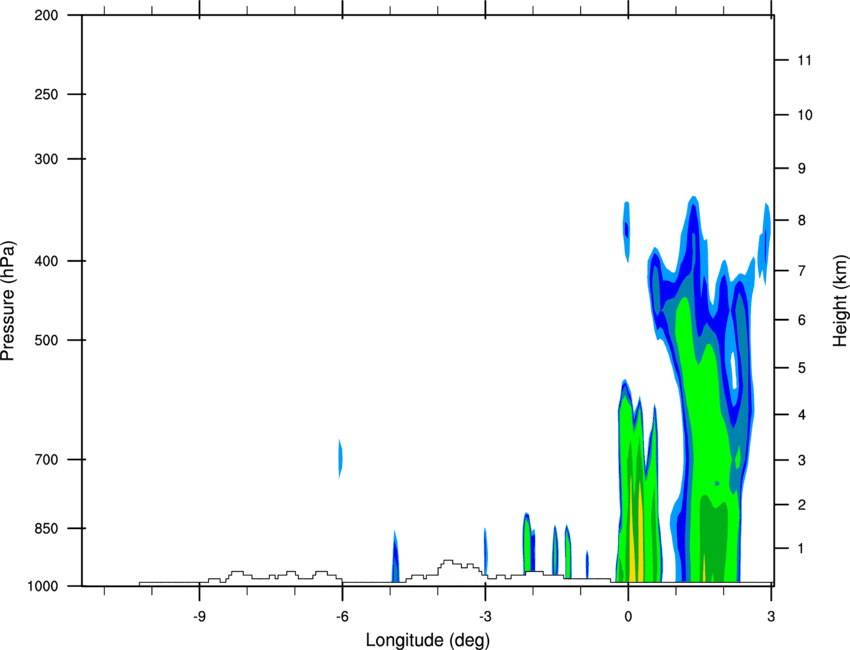Click the 400 pressure tick label
The width and height of the screenshot is (850, 650).
[47, 261]
